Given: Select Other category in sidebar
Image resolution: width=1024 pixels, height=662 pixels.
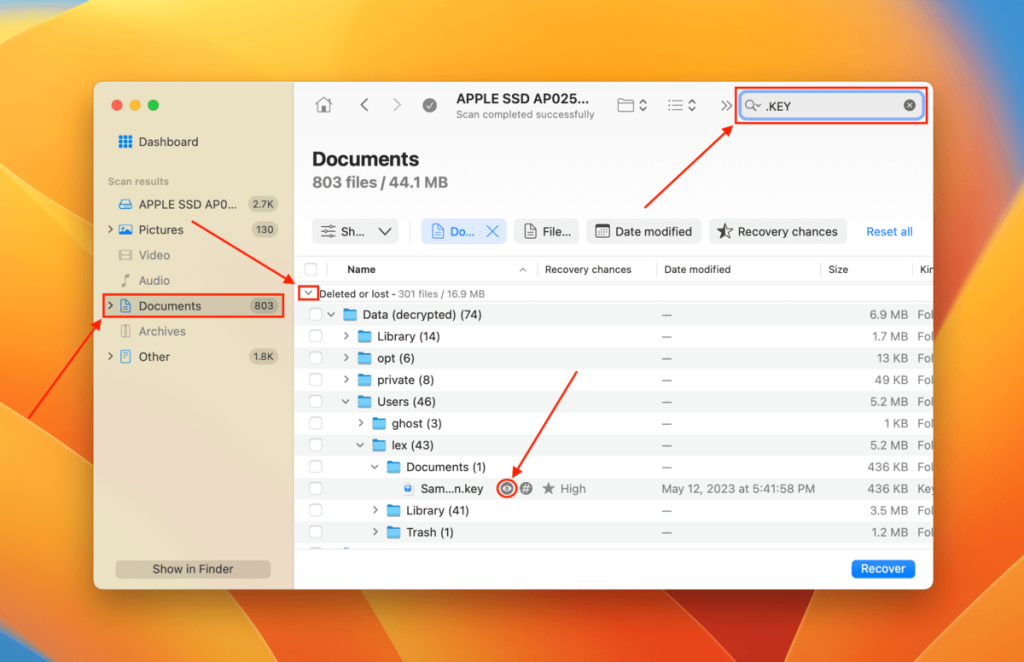Looking at the screenshot, I should (x=197, y=356).
